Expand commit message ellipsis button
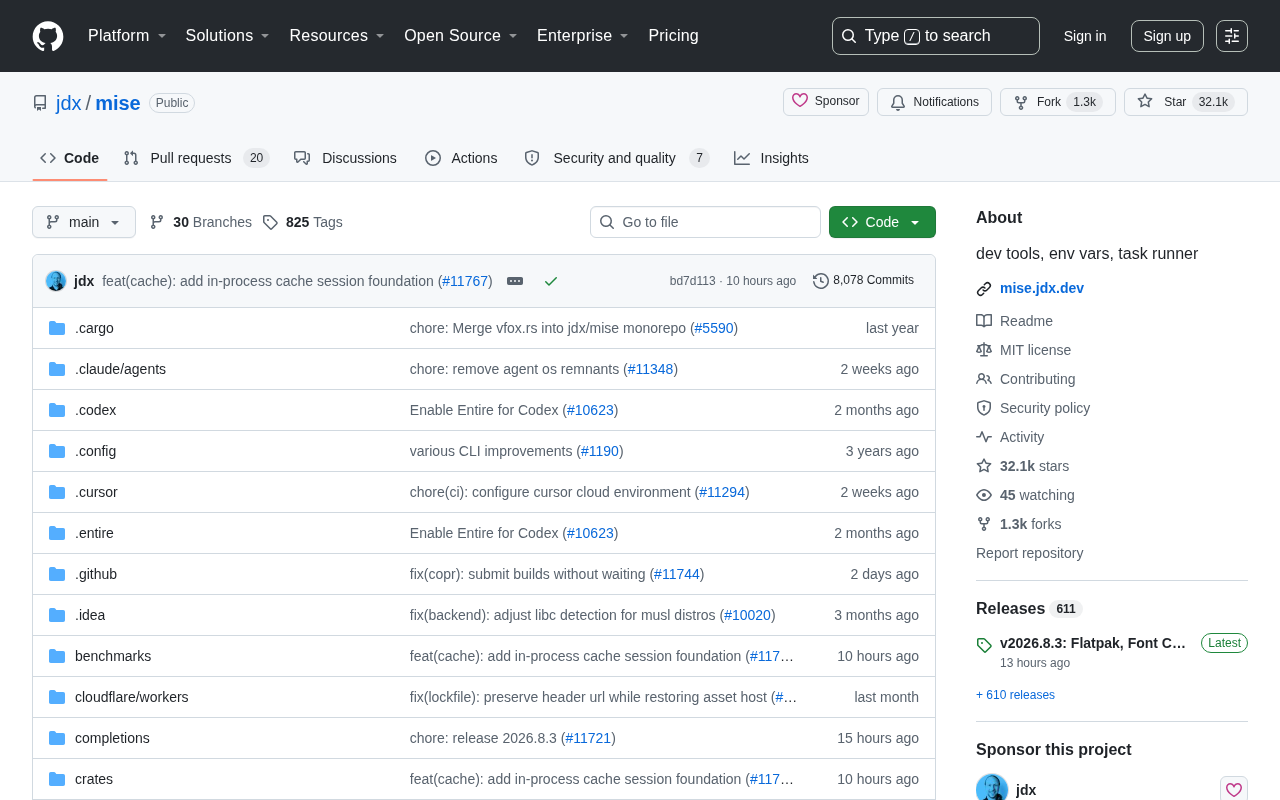 515,281
